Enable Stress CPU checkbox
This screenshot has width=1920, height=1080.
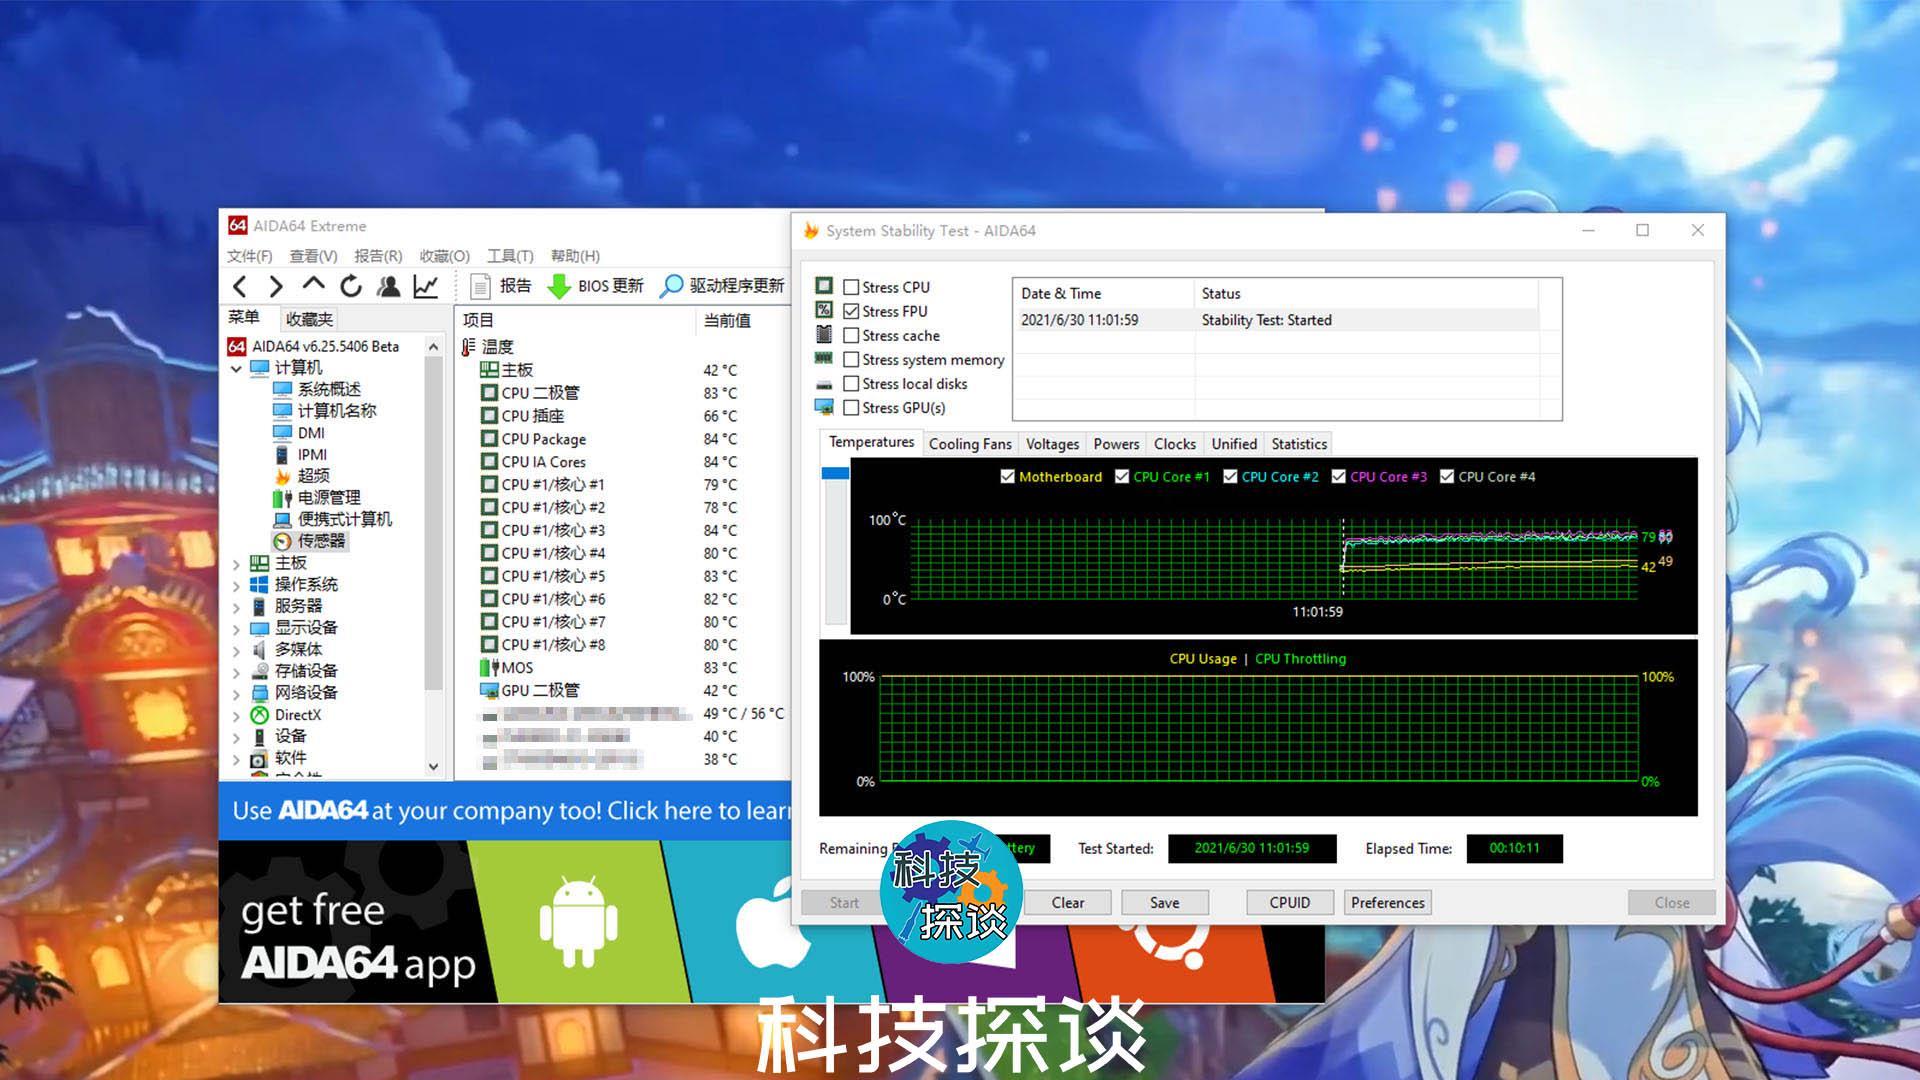click(x=851, y=287)
